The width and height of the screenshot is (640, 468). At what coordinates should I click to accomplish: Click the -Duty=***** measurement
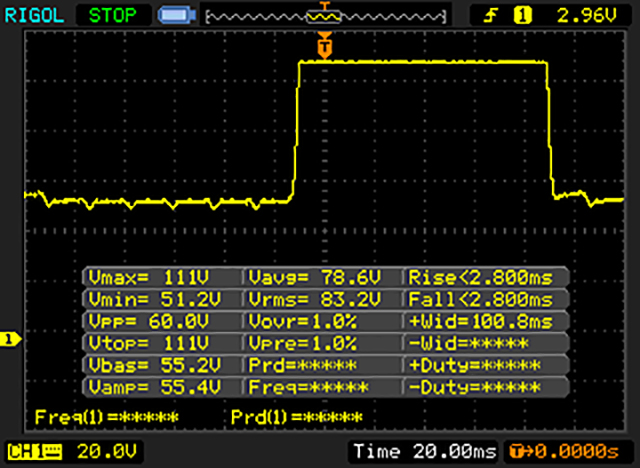475,387
